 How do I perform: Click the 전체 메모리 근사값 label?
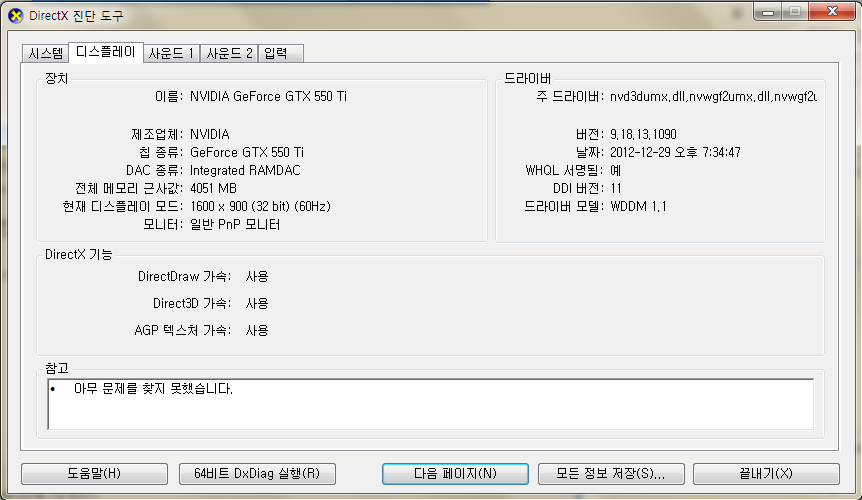129,188
